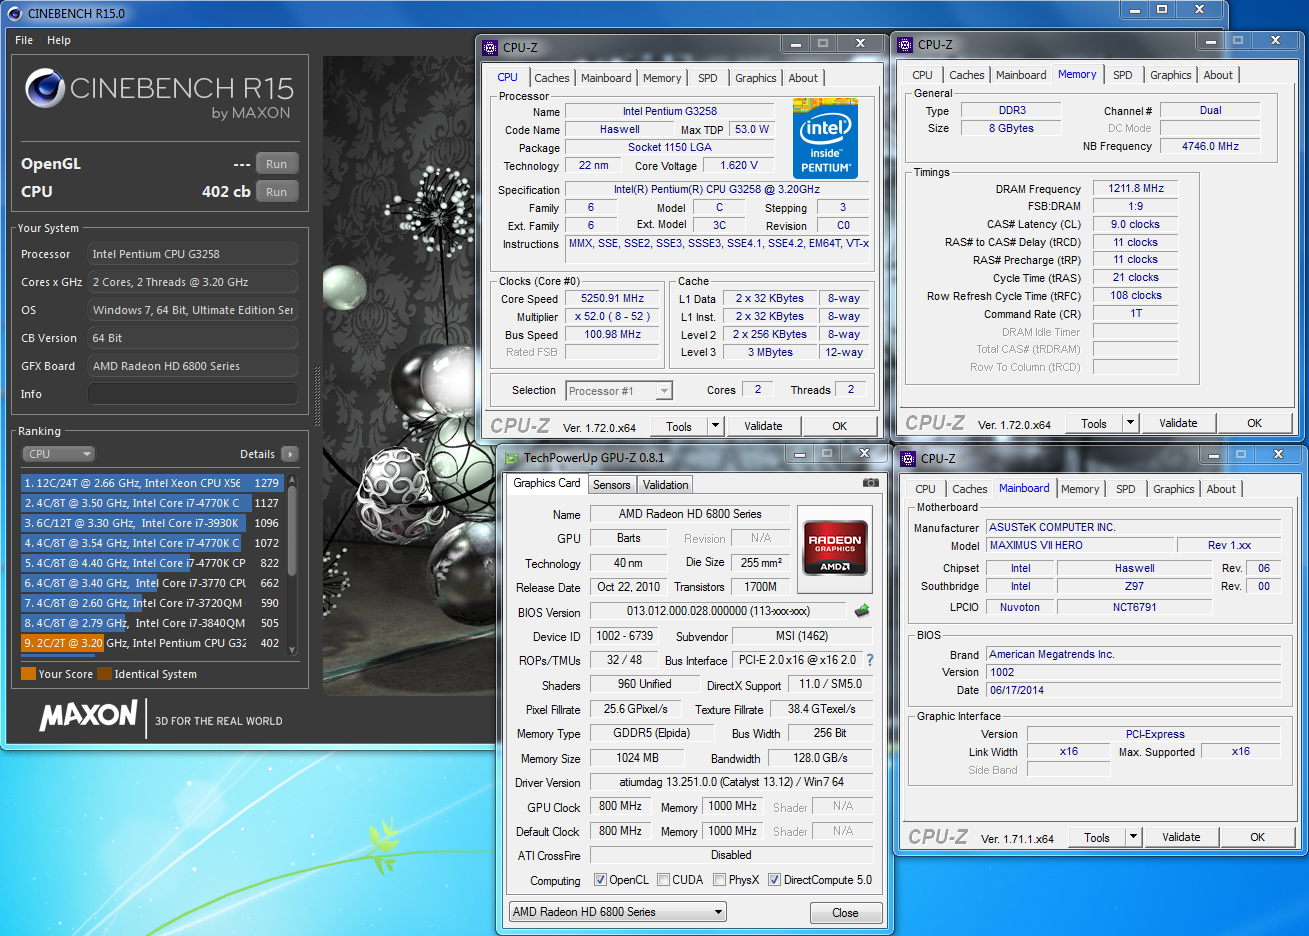Viewport: 1309px width, 936px height.
Task: Open Tools dropdown arrow in CPU-Z Mainboard window
Action: click(1134, 837)
